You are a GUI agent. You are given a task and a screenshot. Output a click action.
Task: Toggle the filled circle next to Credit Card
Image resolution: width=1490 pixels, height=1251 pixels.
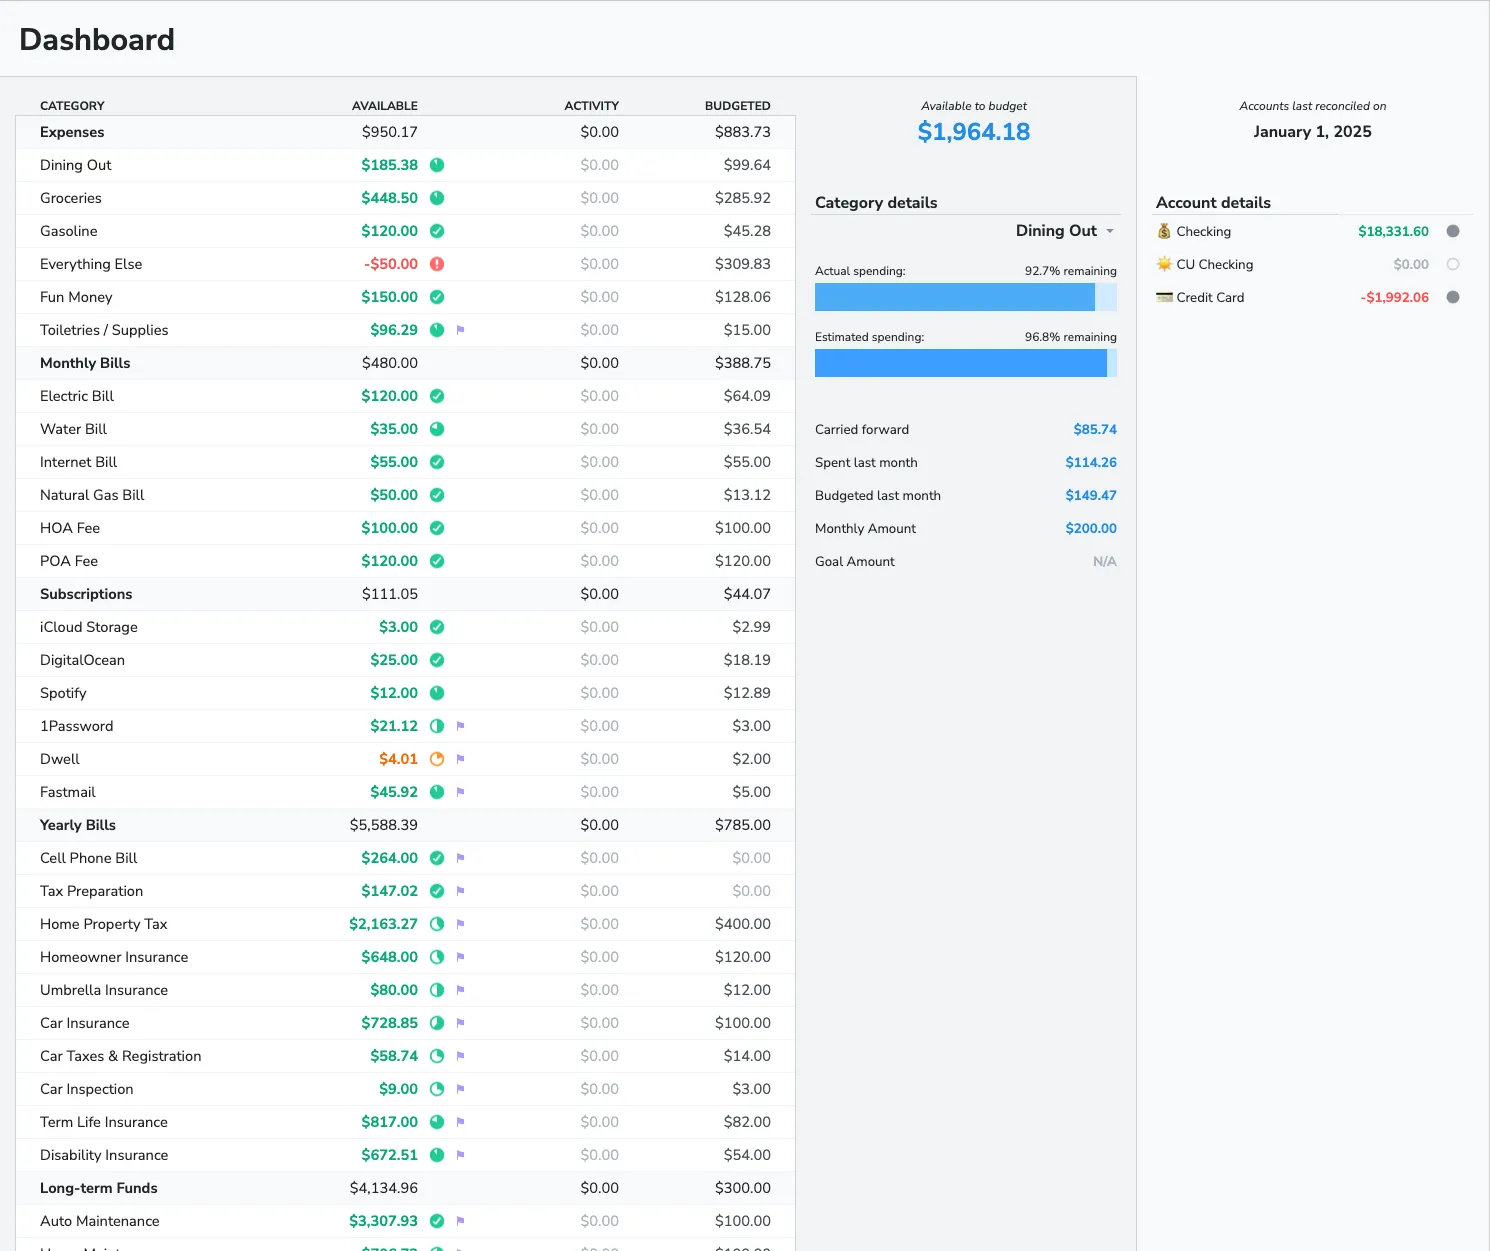[1453, 297]
